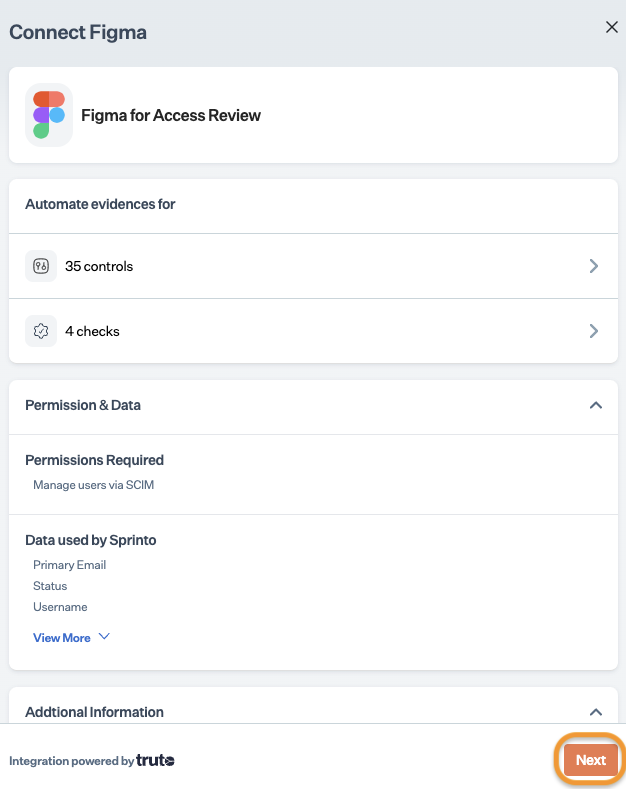Image resolution: width=626 pixels, height=789 pixels.
Task: Click the View More down chevron
Action: pyautogui.click(x=104, y=637)
